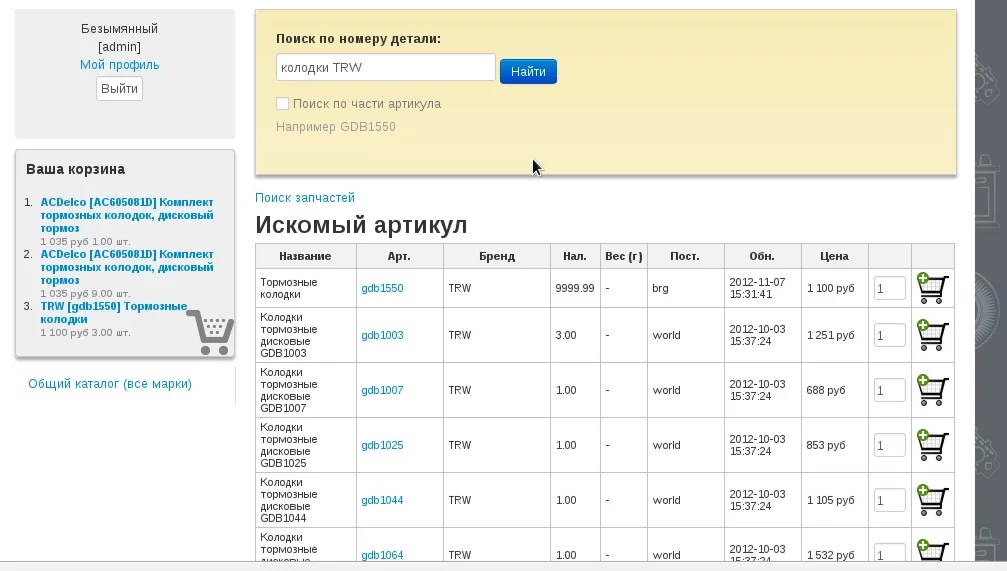Click the 'Выйти' logout button

coord(119,89)
